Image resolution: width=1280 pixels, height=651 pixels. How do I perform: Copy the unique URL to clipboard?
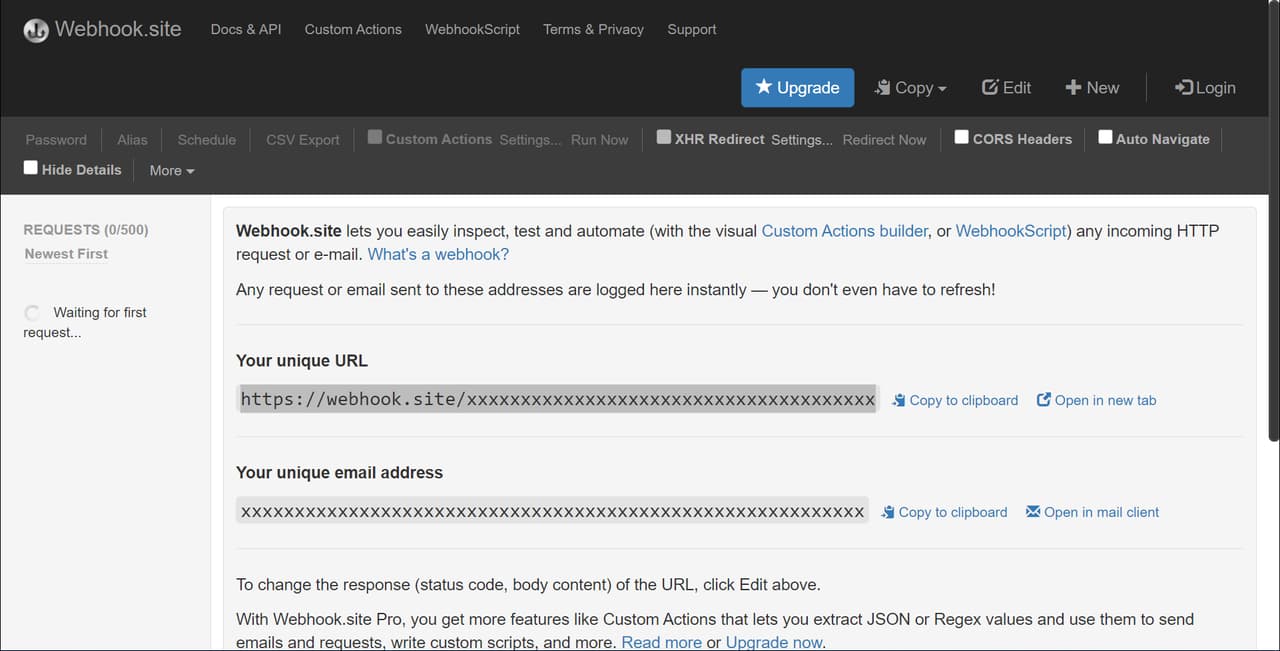(955, 400)
